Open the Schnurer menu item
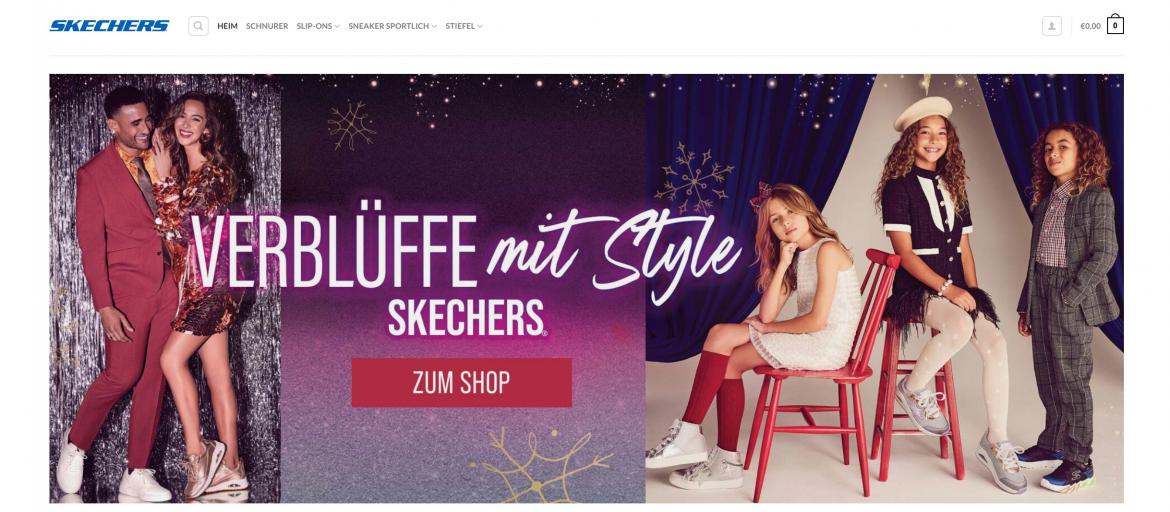1170x512 pixels. coord(267,26)
